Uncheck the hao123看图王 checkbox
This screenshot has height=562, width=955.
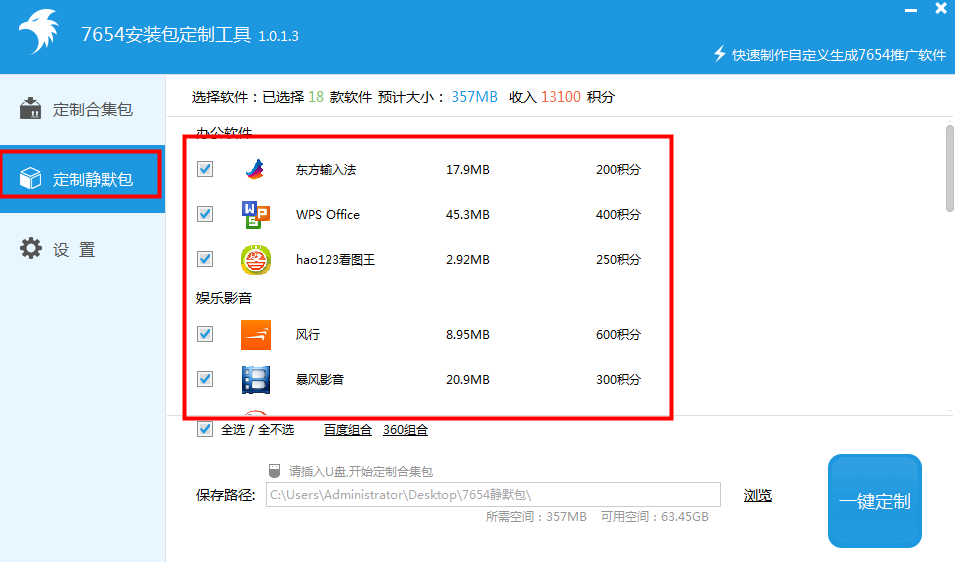coord(205,259)
